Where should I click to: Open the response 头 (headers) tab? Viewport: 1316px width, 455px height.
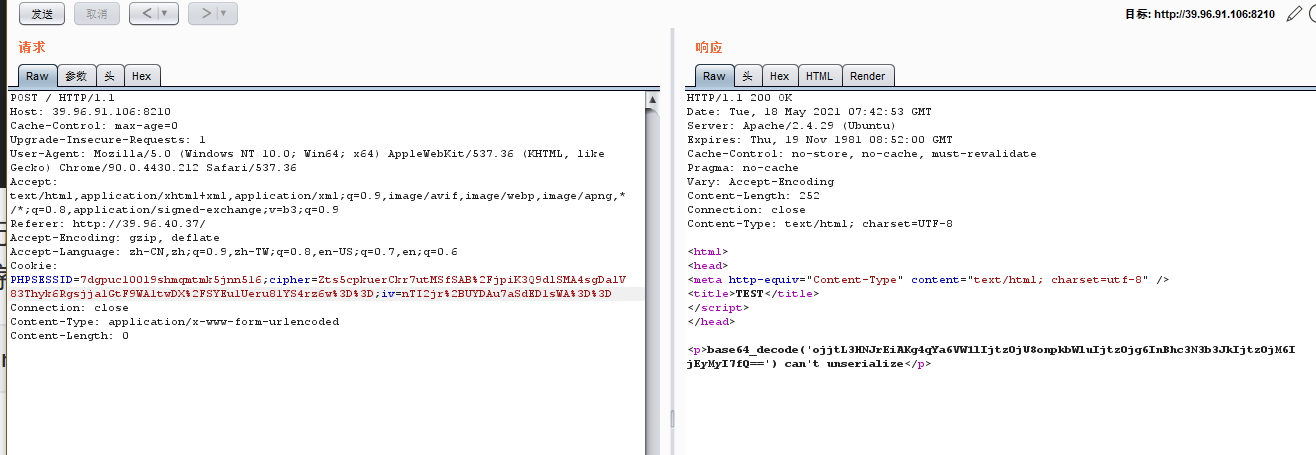(748, 76)
